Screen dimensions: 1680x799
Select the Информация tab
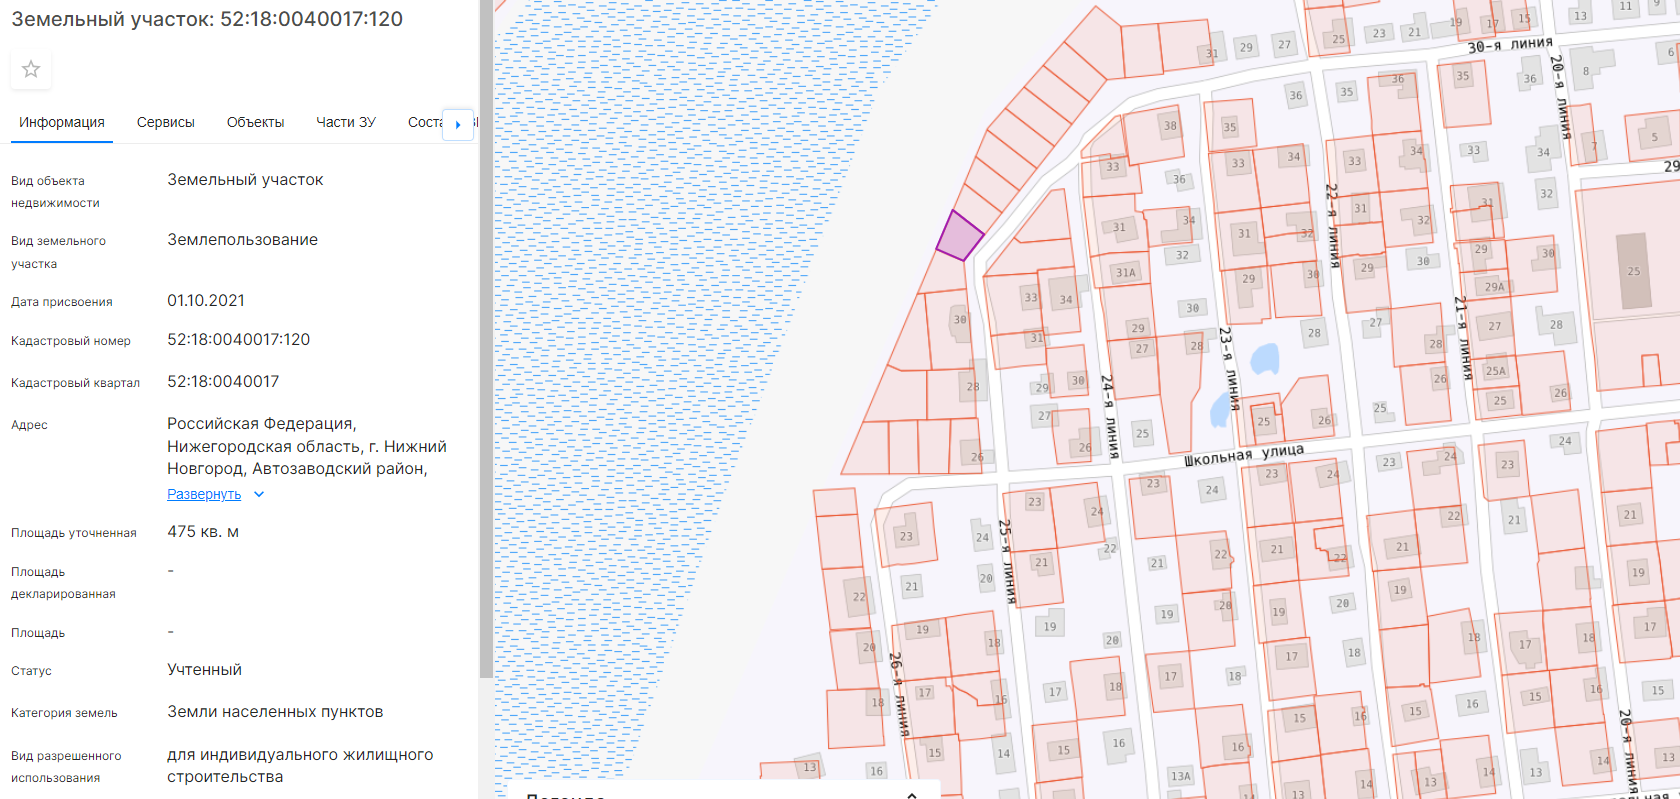(62, 122)
